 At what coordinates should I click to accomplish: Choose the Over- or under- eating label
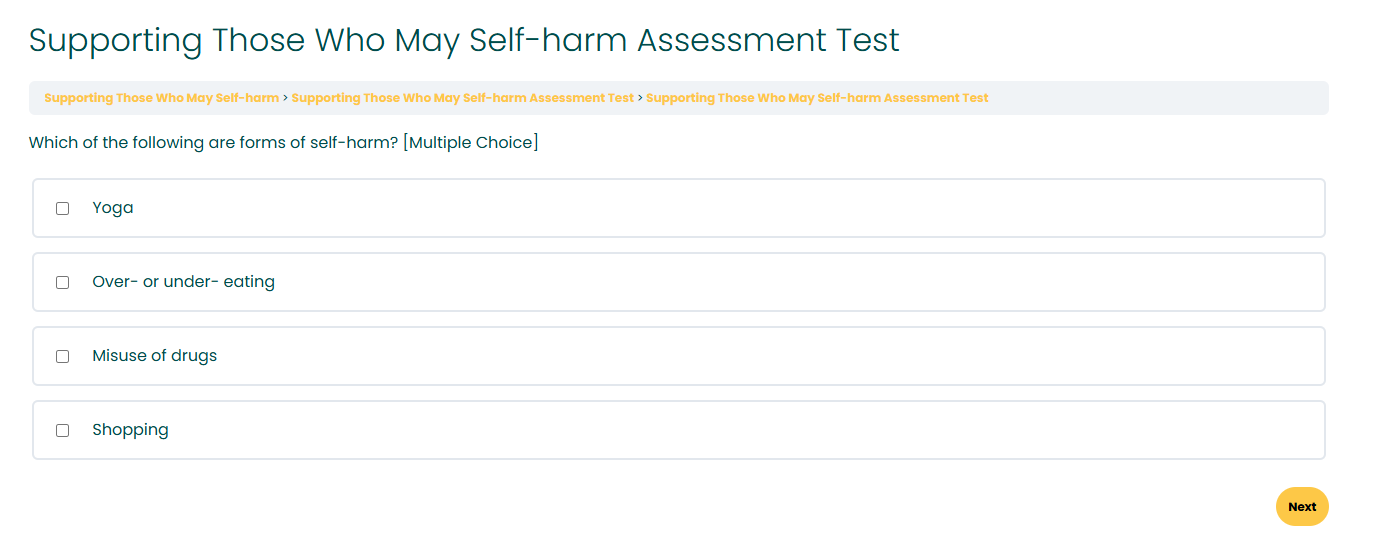(183, 282)
